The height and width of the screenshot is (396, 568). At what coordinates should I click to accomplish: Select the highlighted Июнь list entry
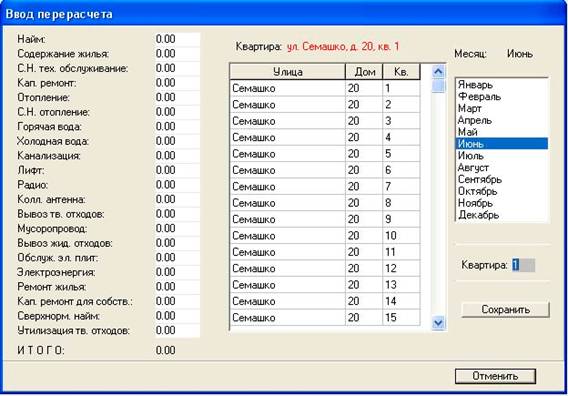pyautogui.click(x=501, y=144)
